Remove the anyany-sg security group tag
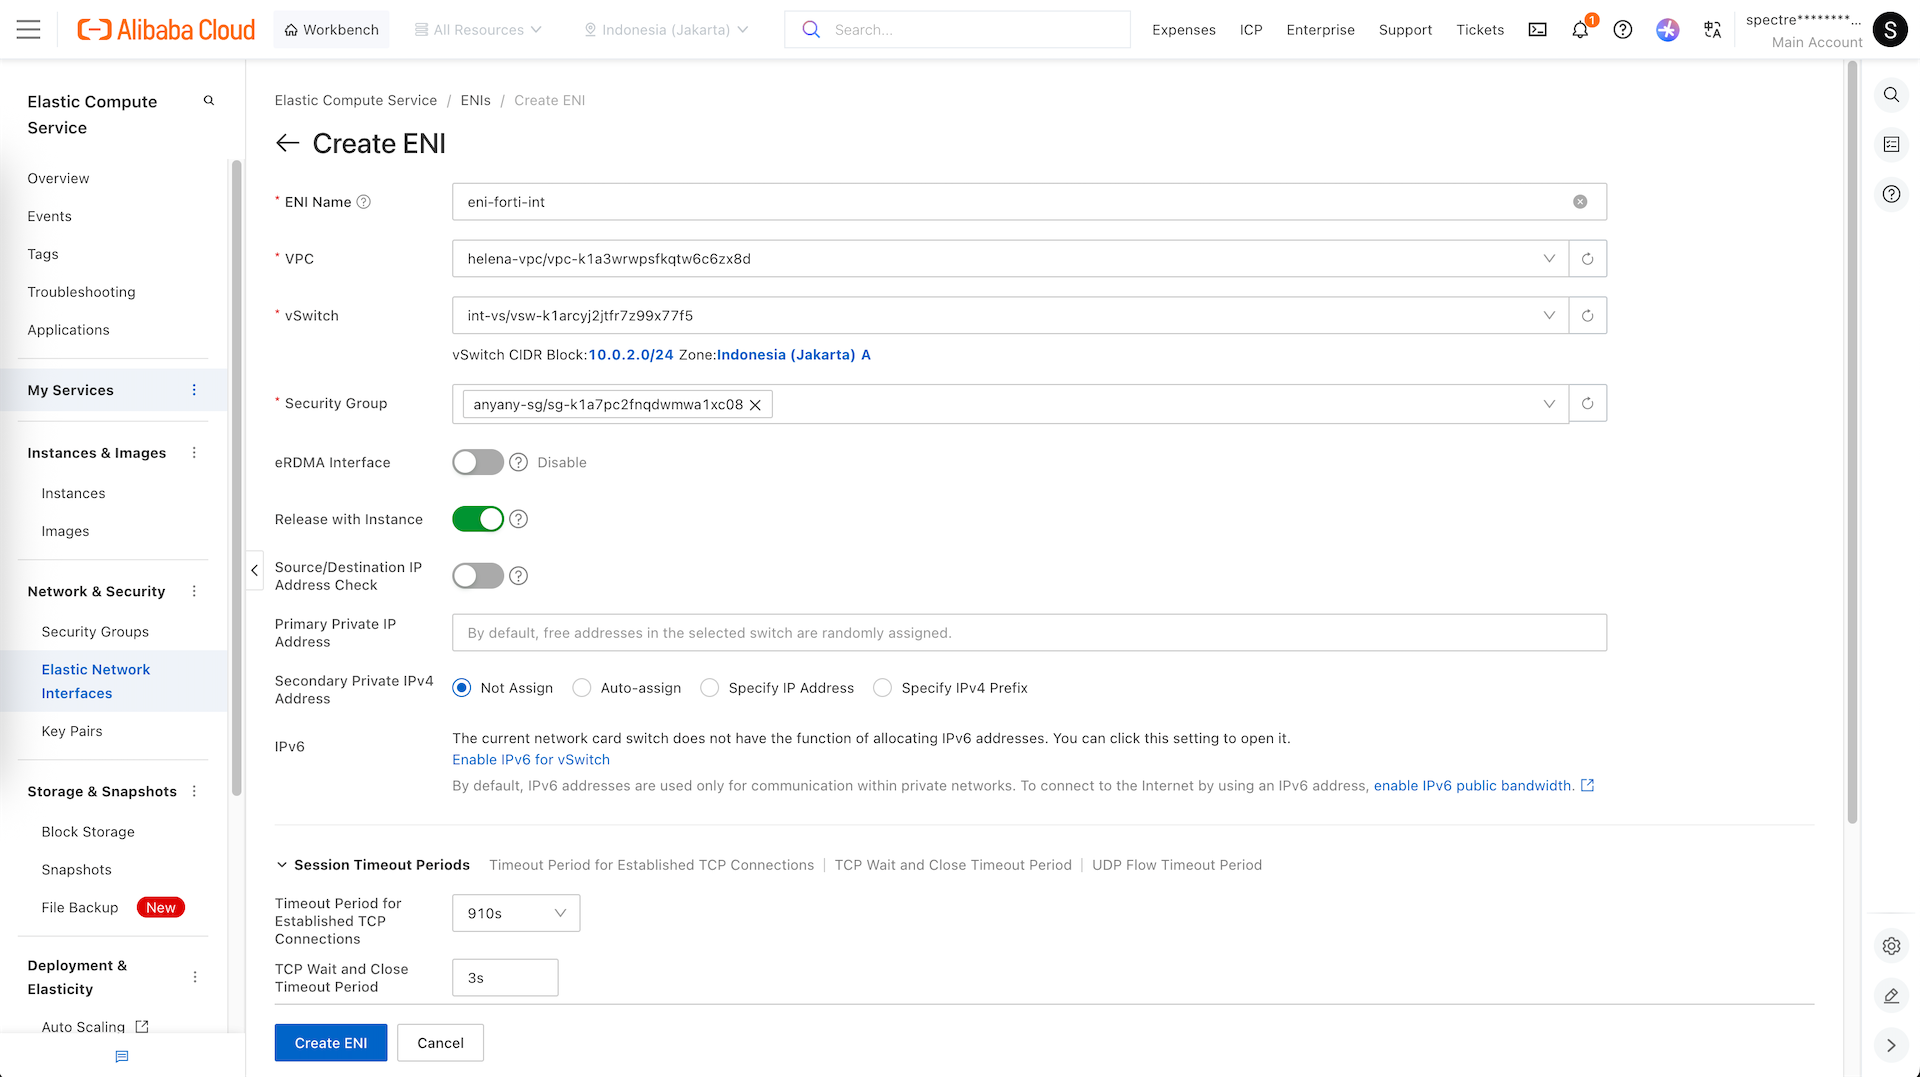The width and height of the screenshot is (1920, 1077). point(756,405)
